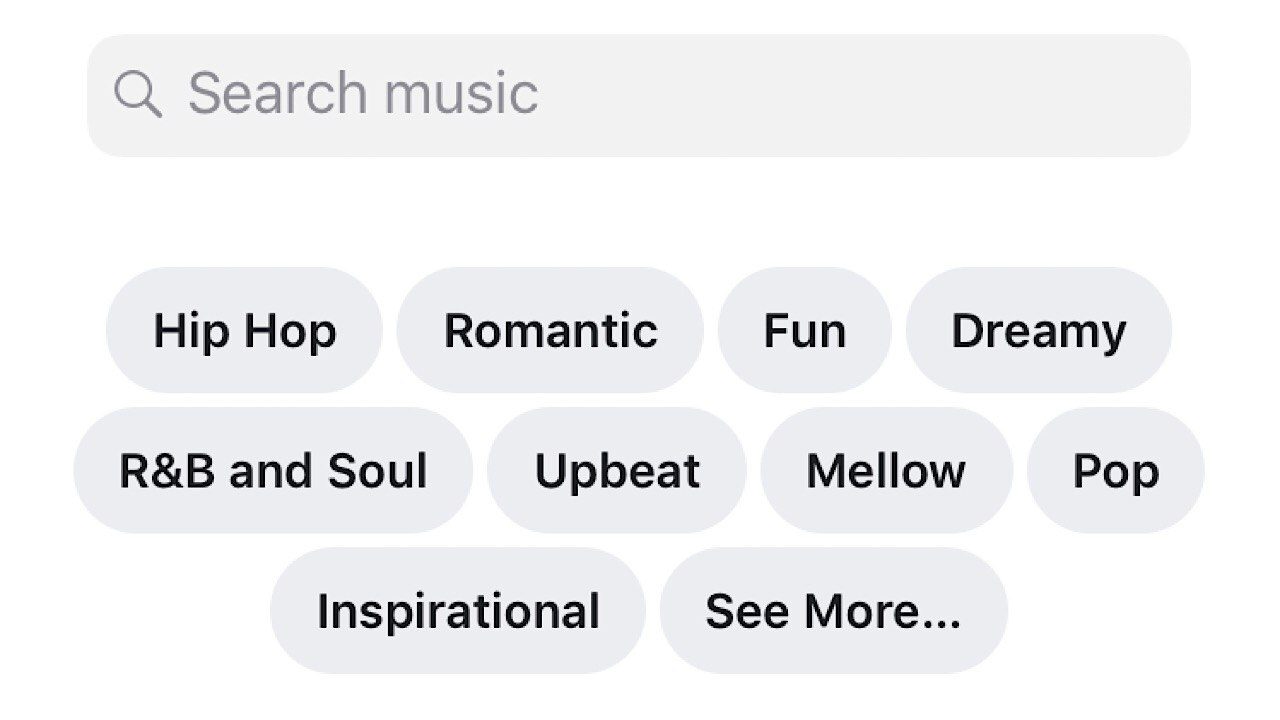
Task: Select the R&B and Soul category
Action: click(x=273, y=470)
